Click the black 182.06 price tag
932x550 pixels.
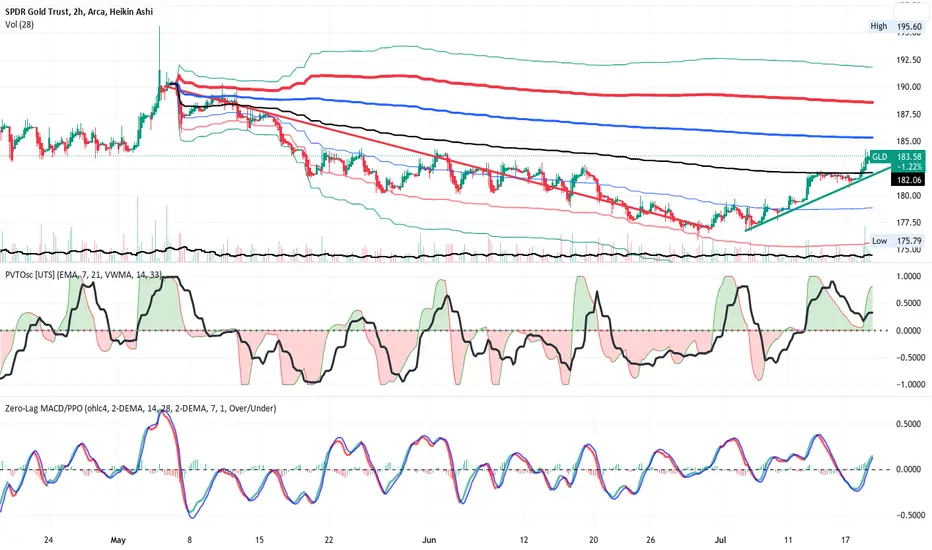pos(909,180)
